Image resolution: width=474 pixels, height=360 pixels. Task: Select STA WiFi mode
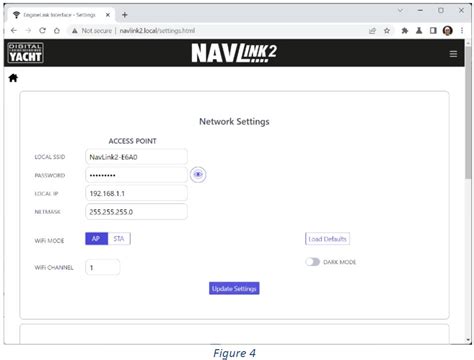tap(119, 239)
